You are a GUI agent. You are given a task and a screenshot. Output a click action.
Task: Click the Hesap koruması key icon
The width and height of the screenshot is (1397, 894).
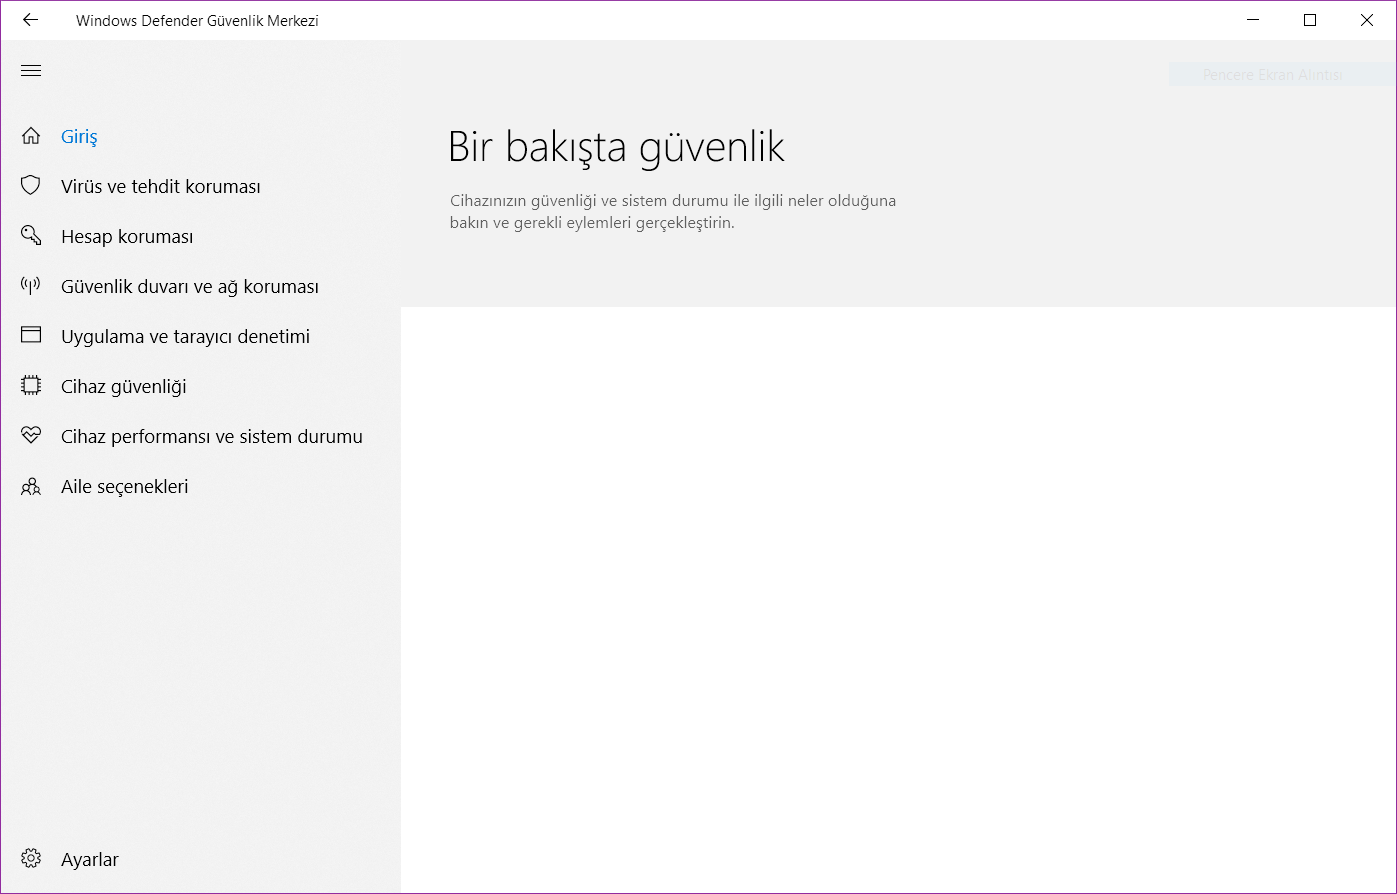30,235
